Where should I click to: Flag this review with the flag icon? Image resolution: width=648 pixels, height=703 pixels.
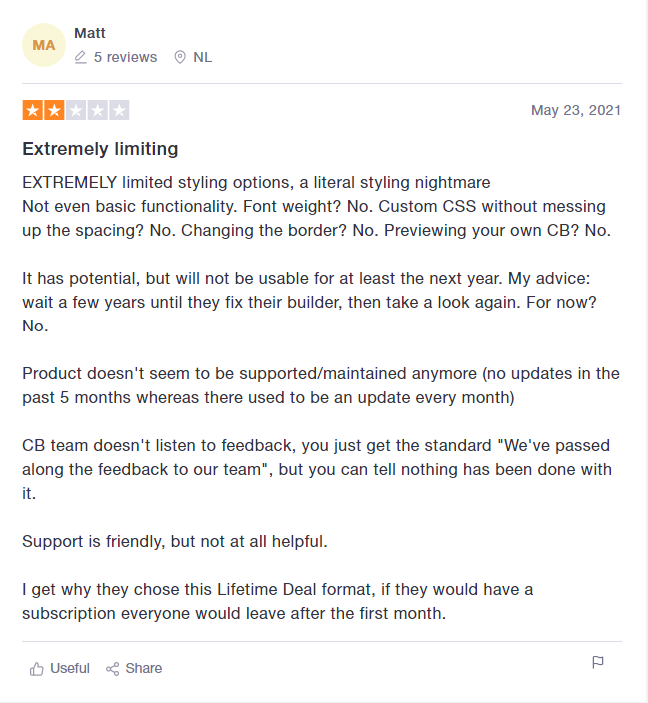pyautogui.click(x=598, y=662)
